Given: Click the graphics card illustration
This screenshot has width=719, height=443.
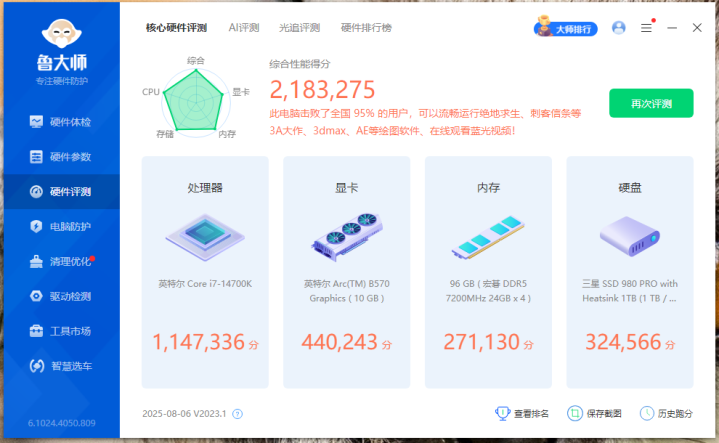Looking at the screenshot, I should click(347, 237).
